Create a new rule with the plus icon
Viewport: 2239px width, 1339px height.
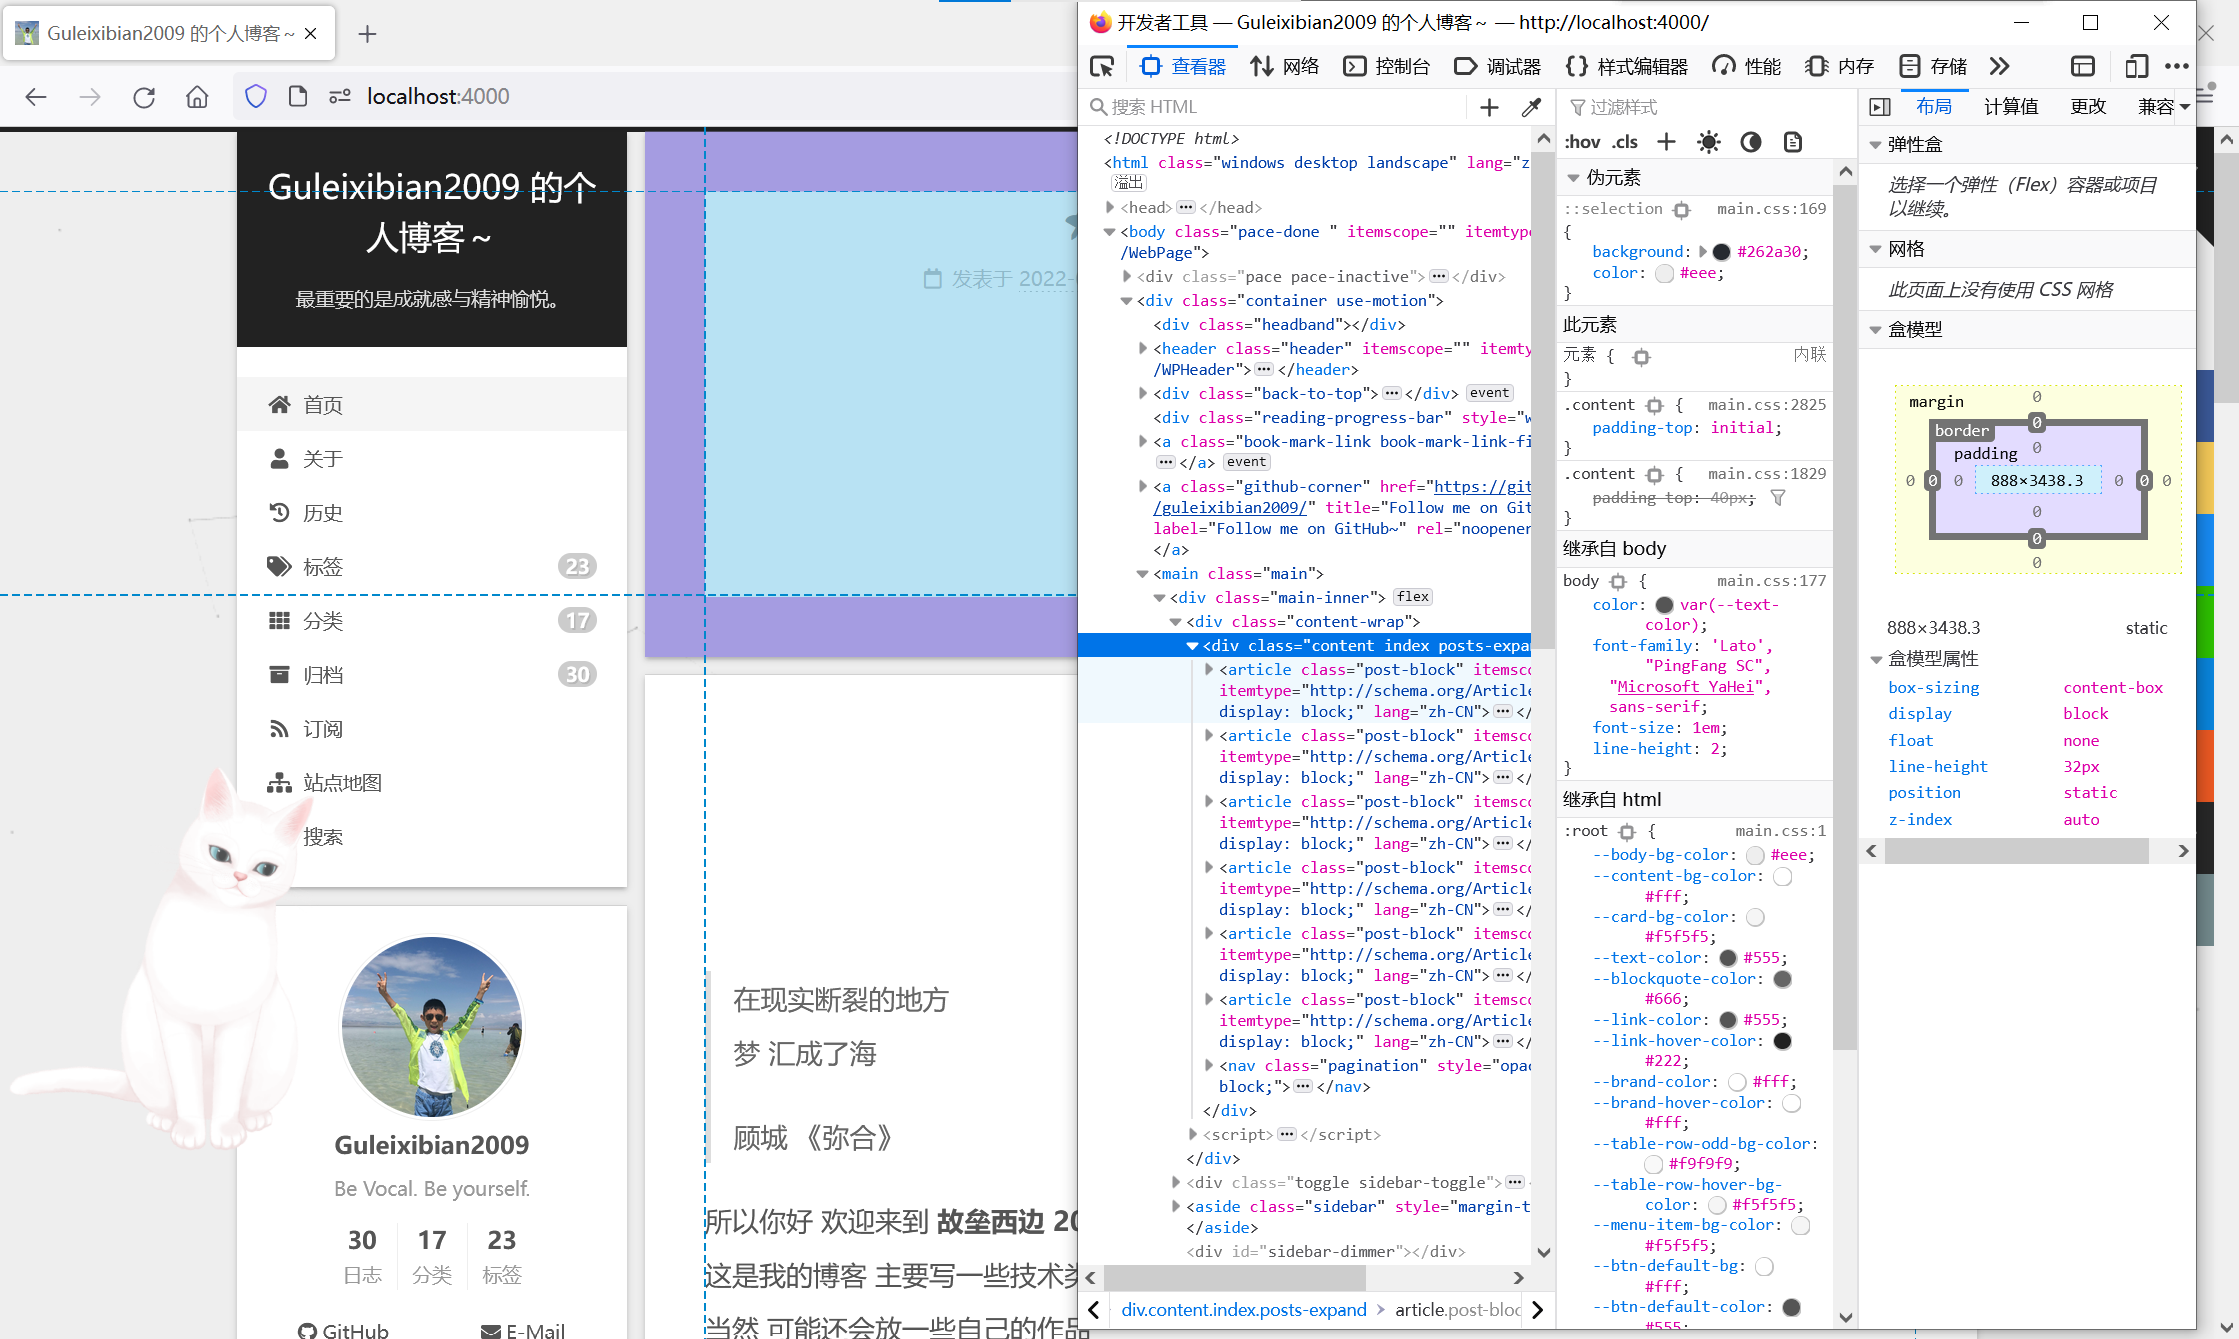tap(1666, 141)
